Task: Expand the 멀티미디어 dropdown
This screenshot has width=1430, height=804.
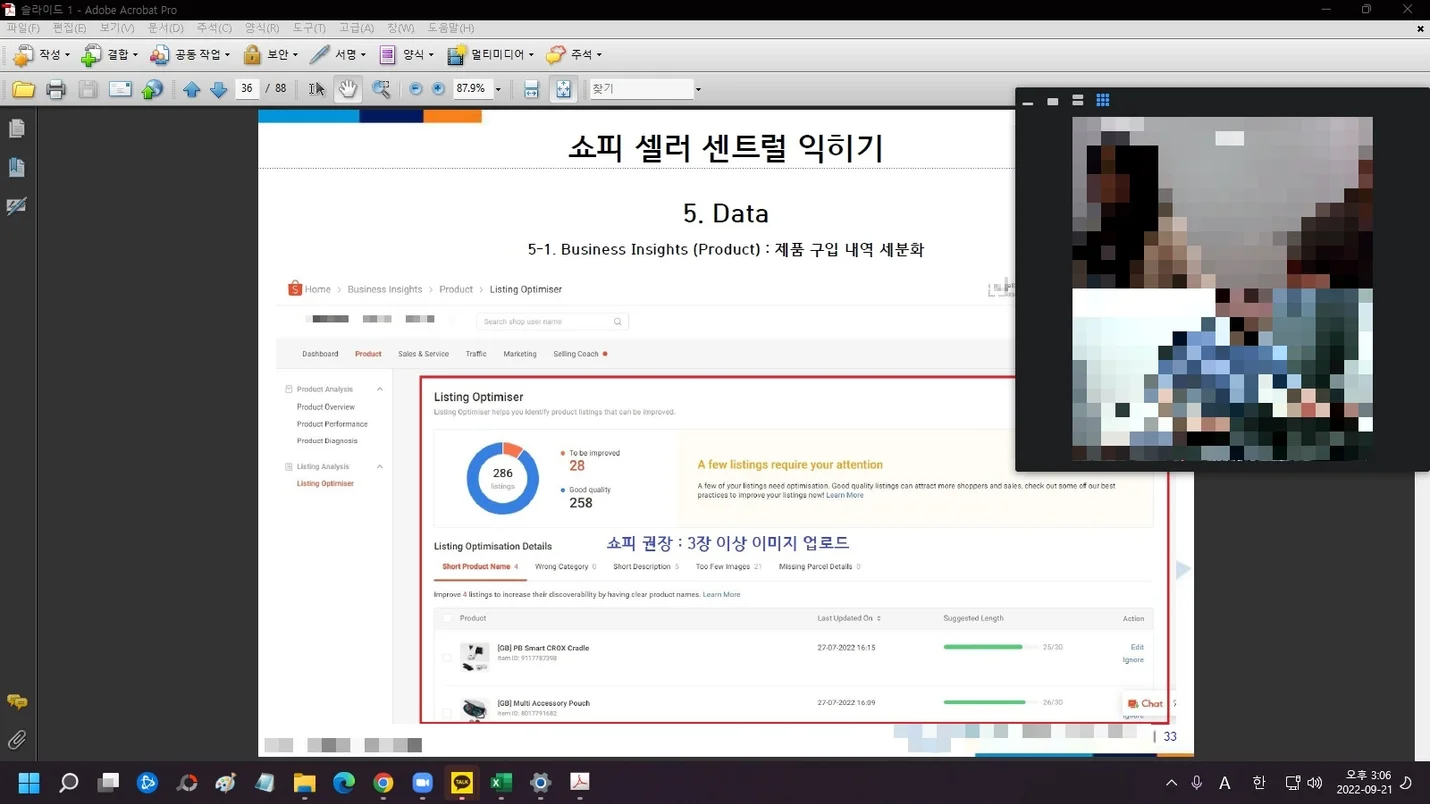Action: click(491, 55)
